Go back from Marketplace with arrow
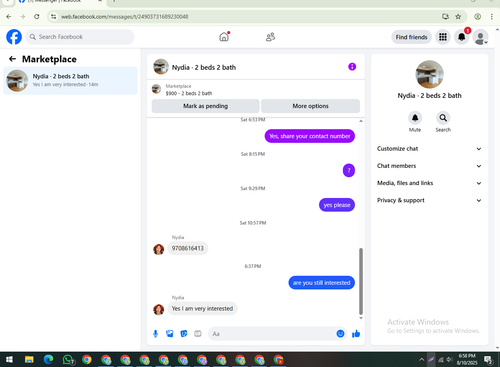Screen dimensions: 500x367 (x=12, y=59)
